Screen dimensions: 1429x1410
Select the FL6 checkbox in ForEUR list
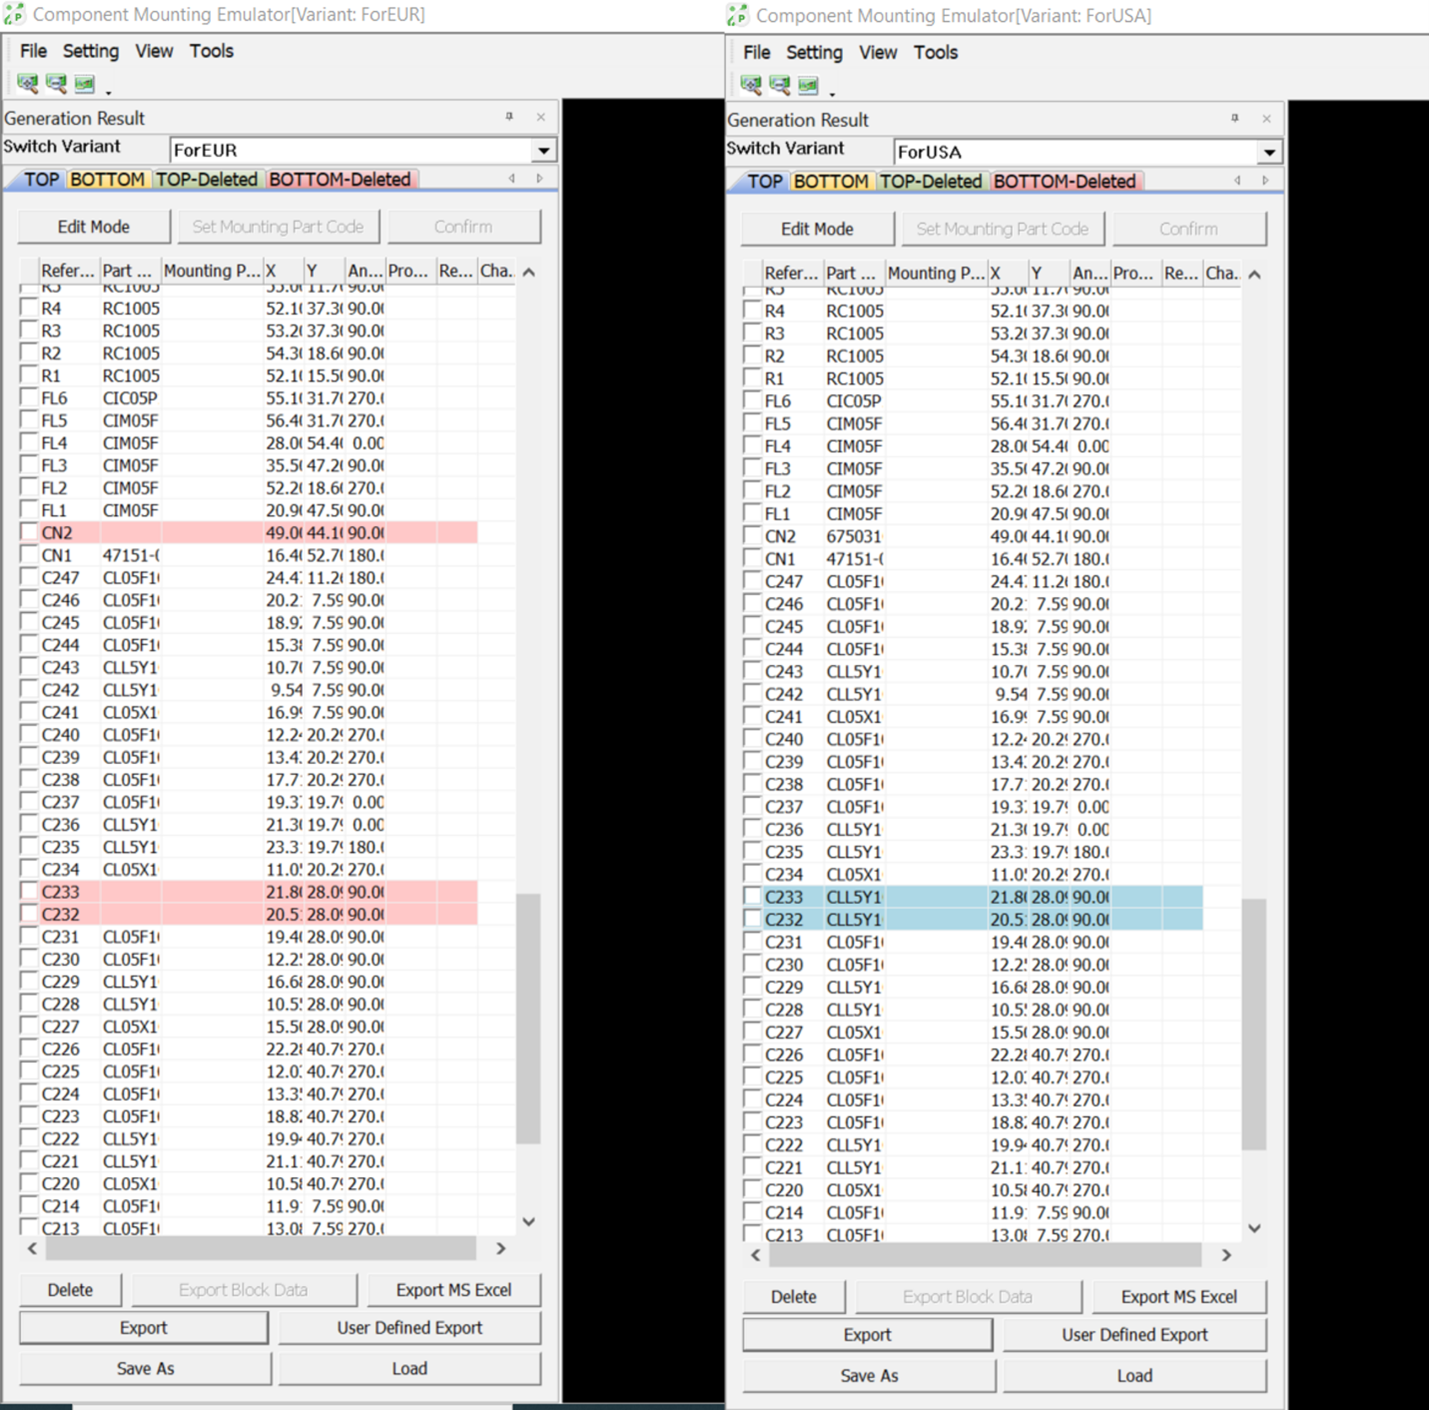coord(29,397)
